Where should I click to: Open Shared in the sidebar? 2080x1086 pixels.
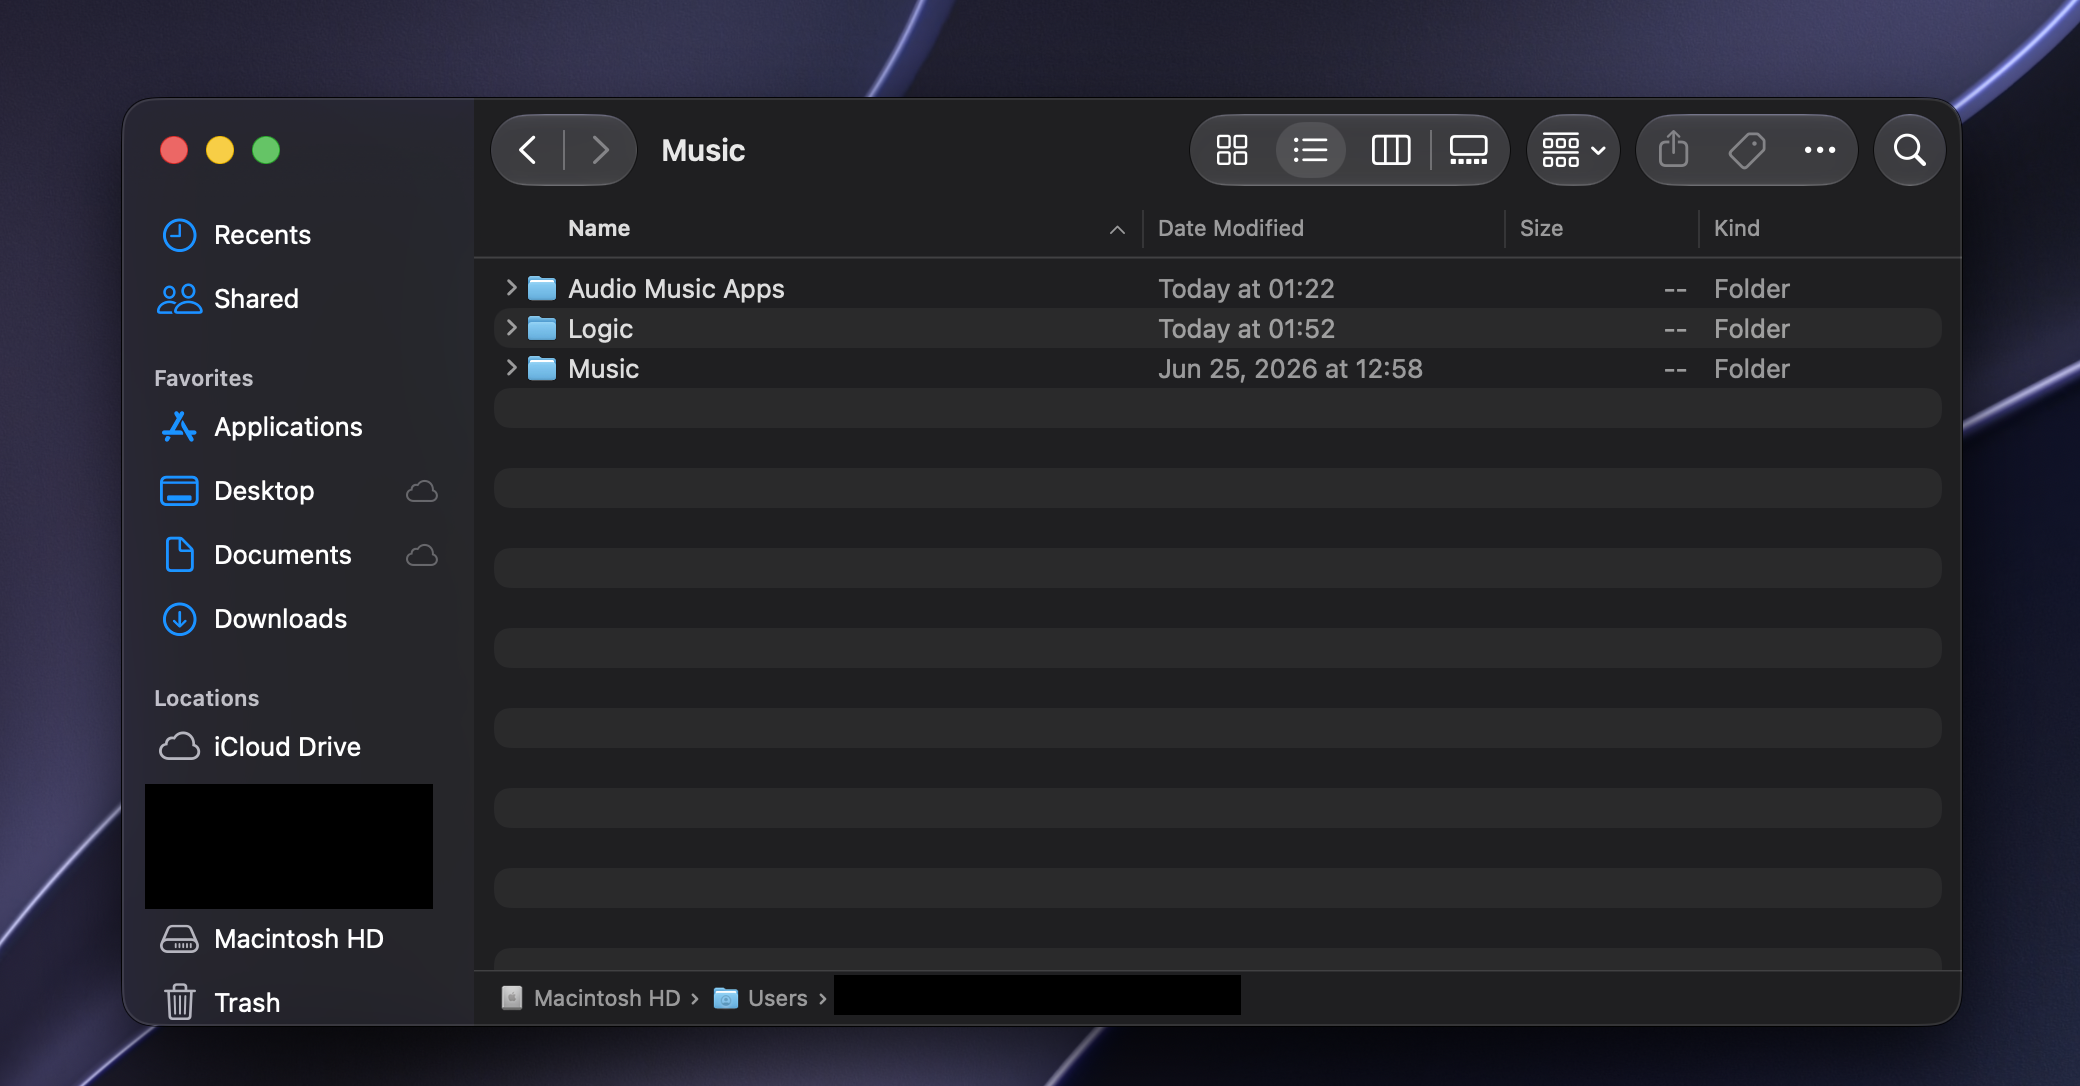click(256, 299)
